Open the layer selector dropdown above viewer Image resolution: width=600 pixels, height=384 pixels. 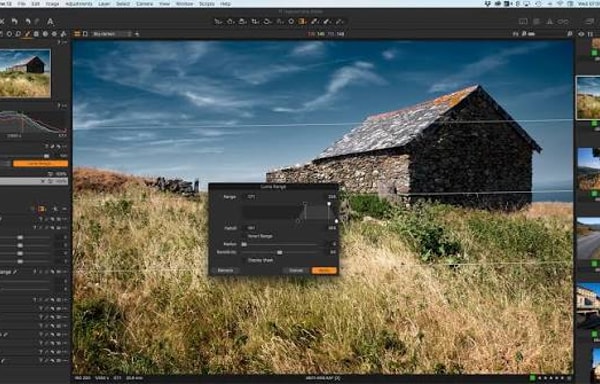pyautogui.click(x=111, y=34)
